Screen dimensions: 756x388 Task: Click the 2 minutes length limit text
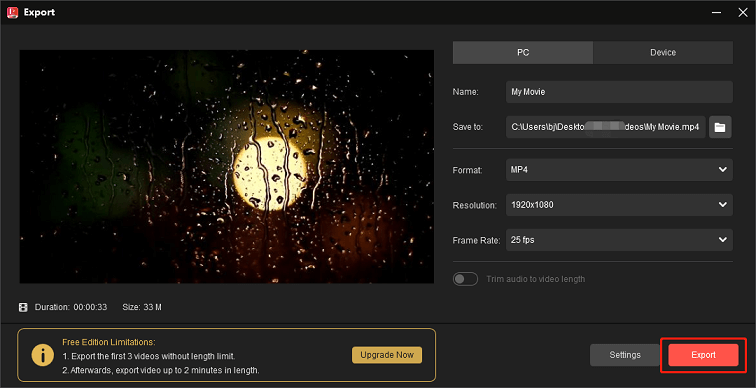pyautogui.click(x=161, y=371)
